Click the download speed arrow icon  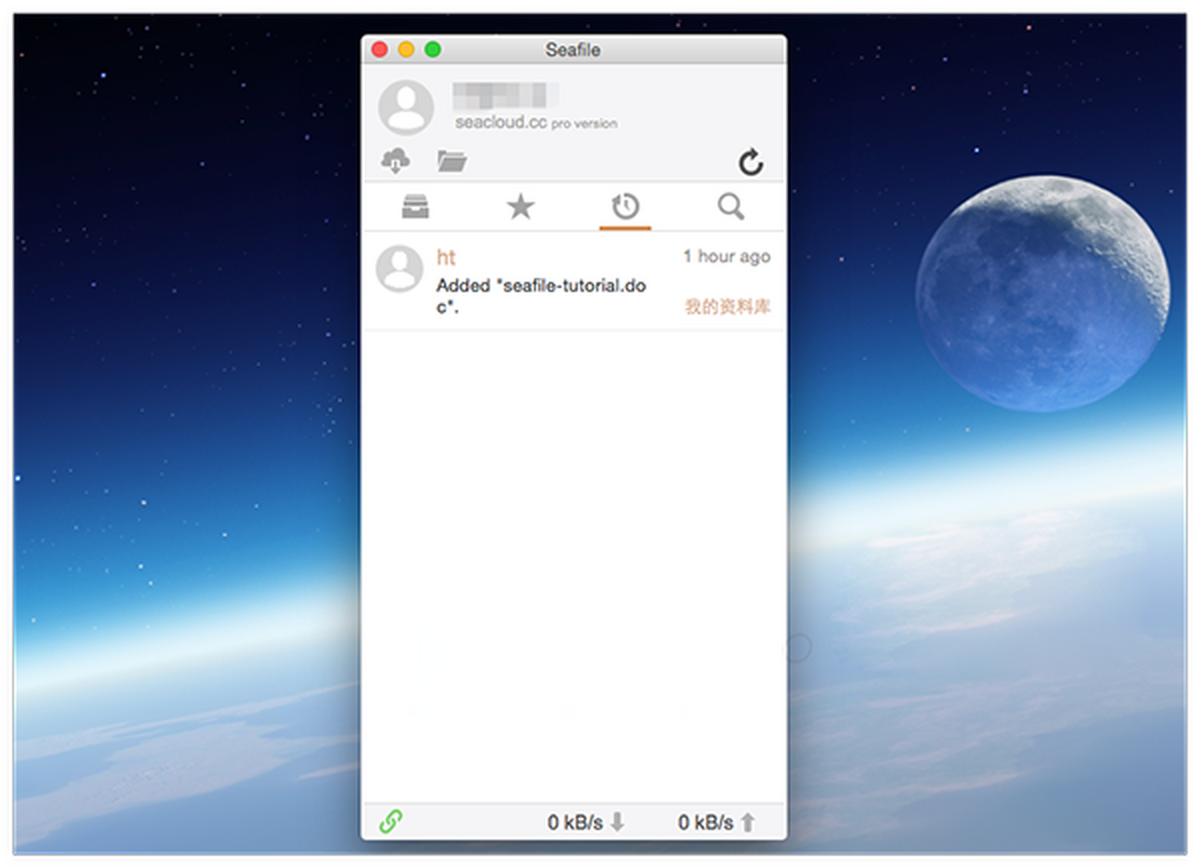click(618, 822)
